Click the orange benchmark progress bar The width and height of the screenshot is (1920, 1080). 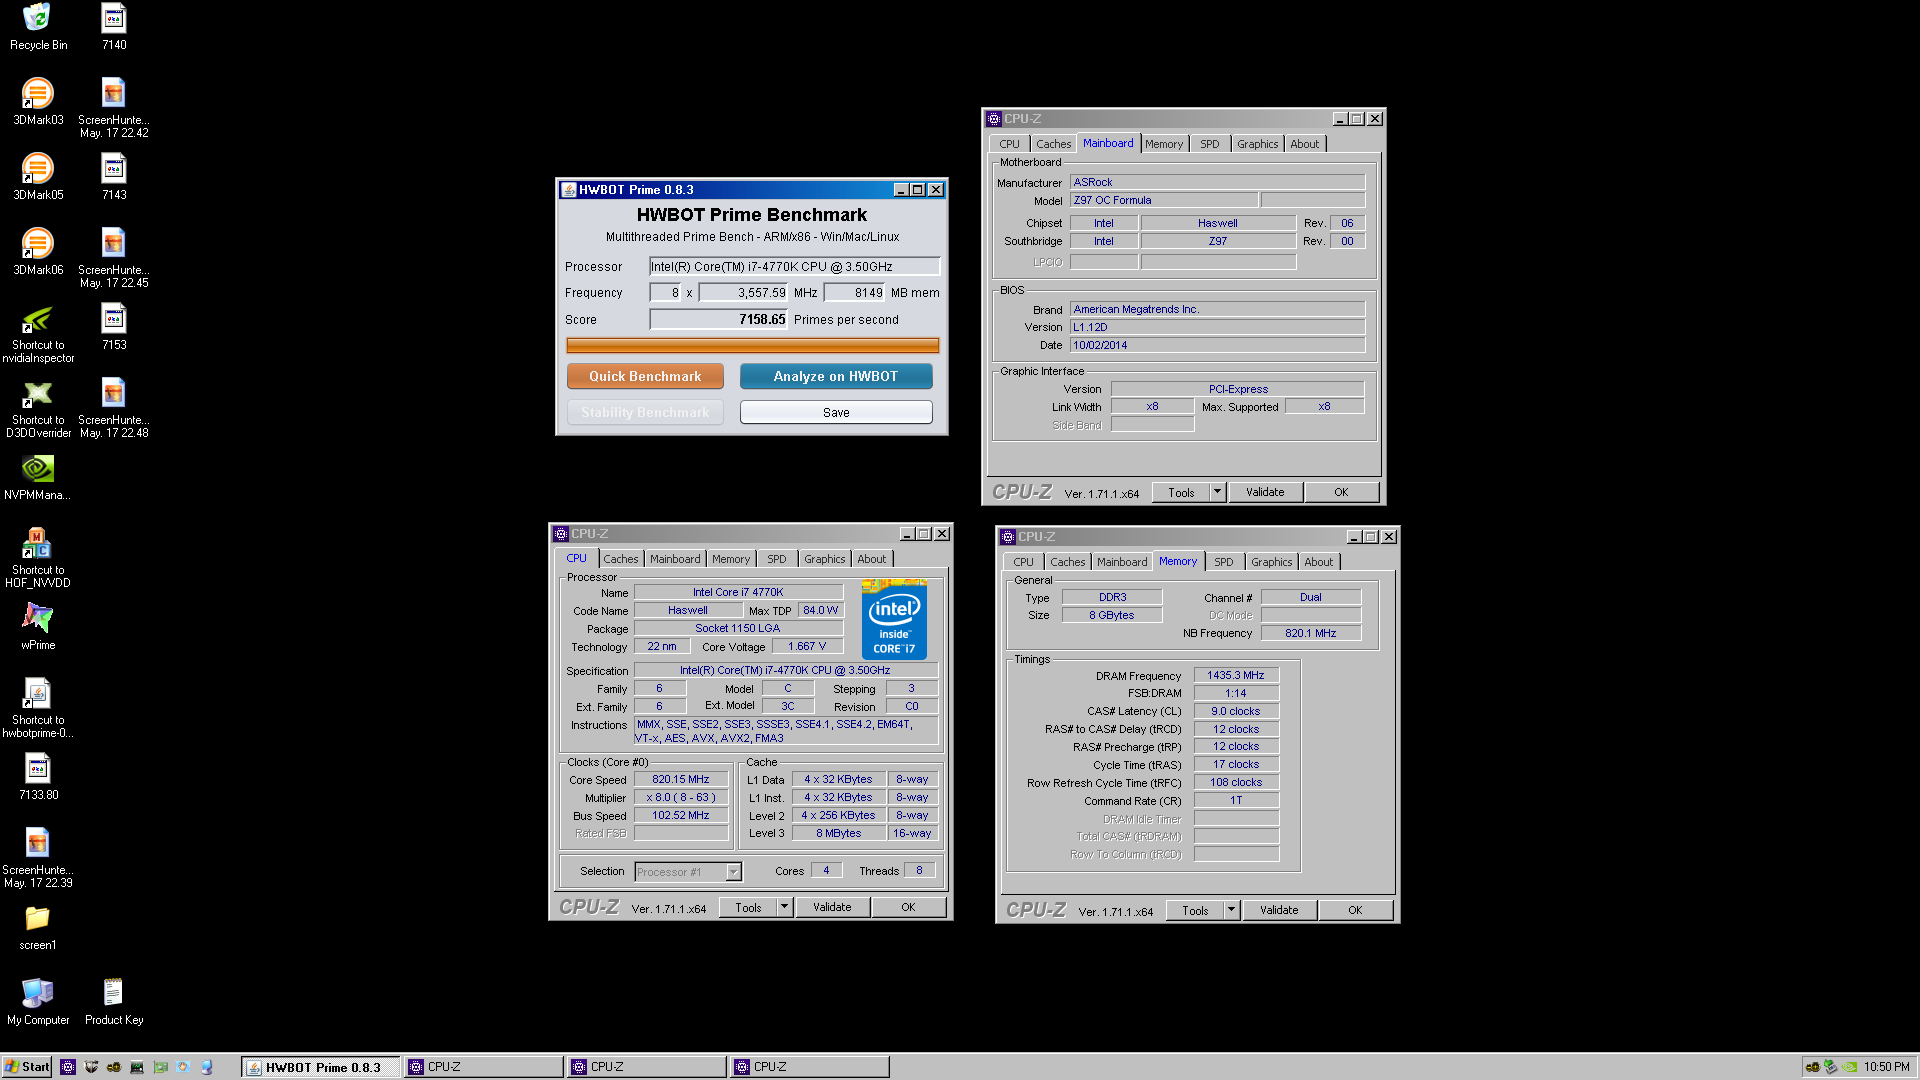point(753,345)
